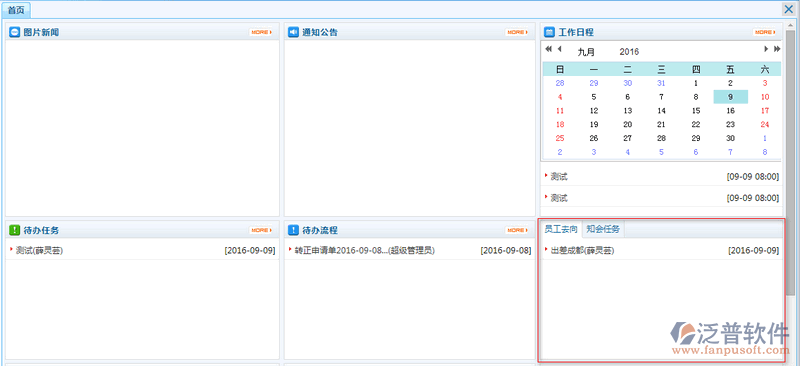Open 转正申请单2016-09-08 workflow item
This screenshot has width=800, height=366.
coord(364,251)
